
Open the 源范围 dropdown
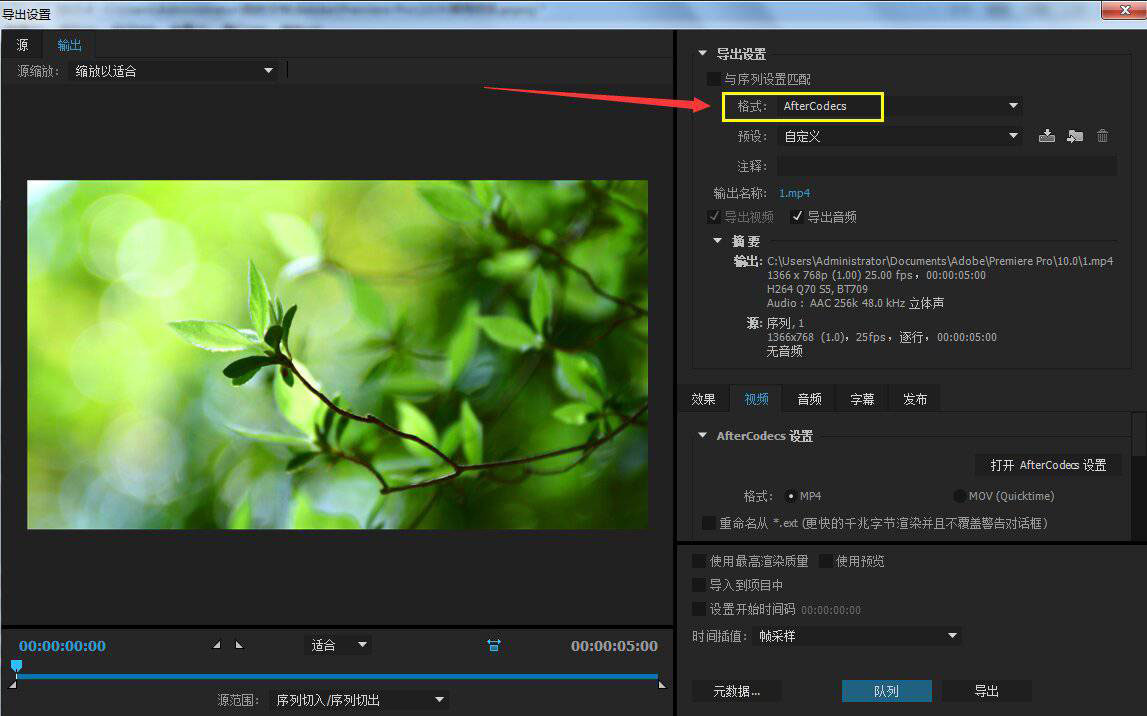pyautogui.click(x=358, y=700)
